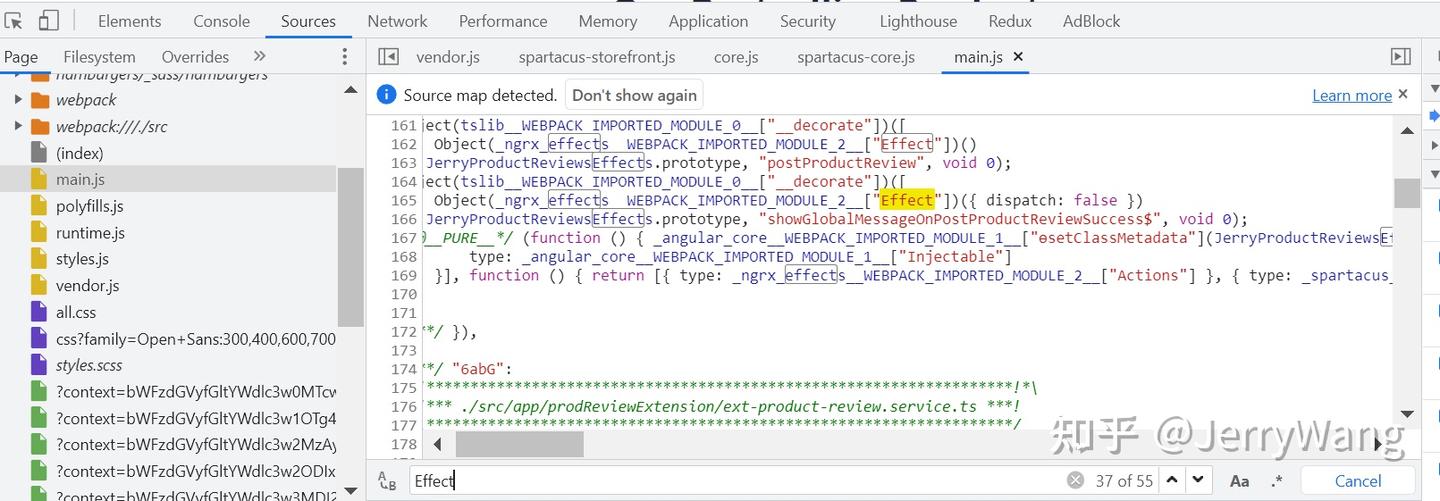Image resolution: width=1440 pixels, height=501 pixels.
Task: Open the Elements panel tab
Action: click(x=130, y=21)
